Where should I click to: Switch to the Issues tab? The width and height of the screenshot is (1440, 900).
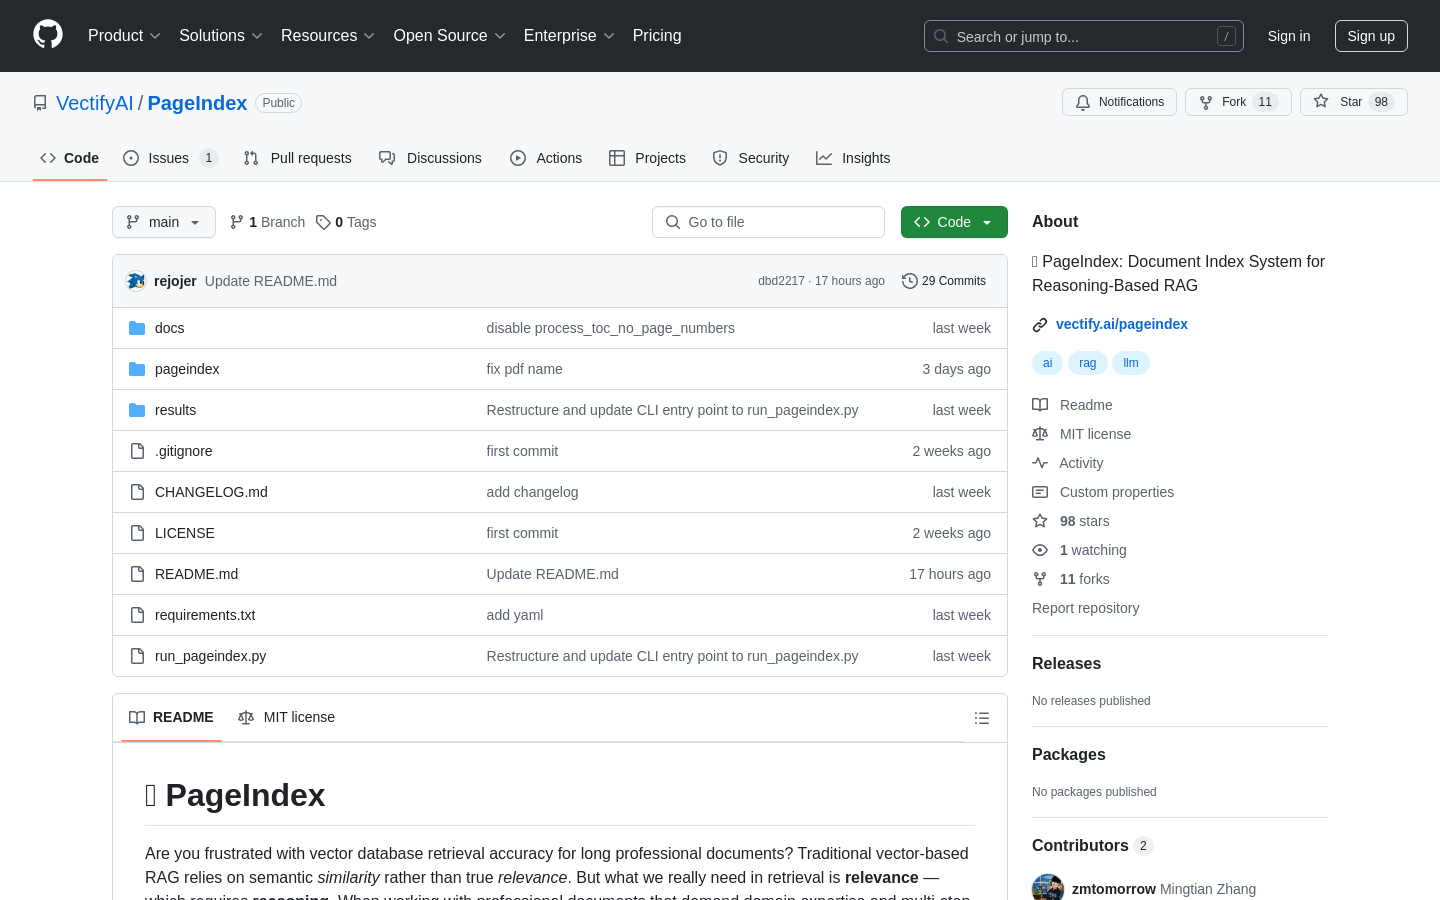point(170,158)
